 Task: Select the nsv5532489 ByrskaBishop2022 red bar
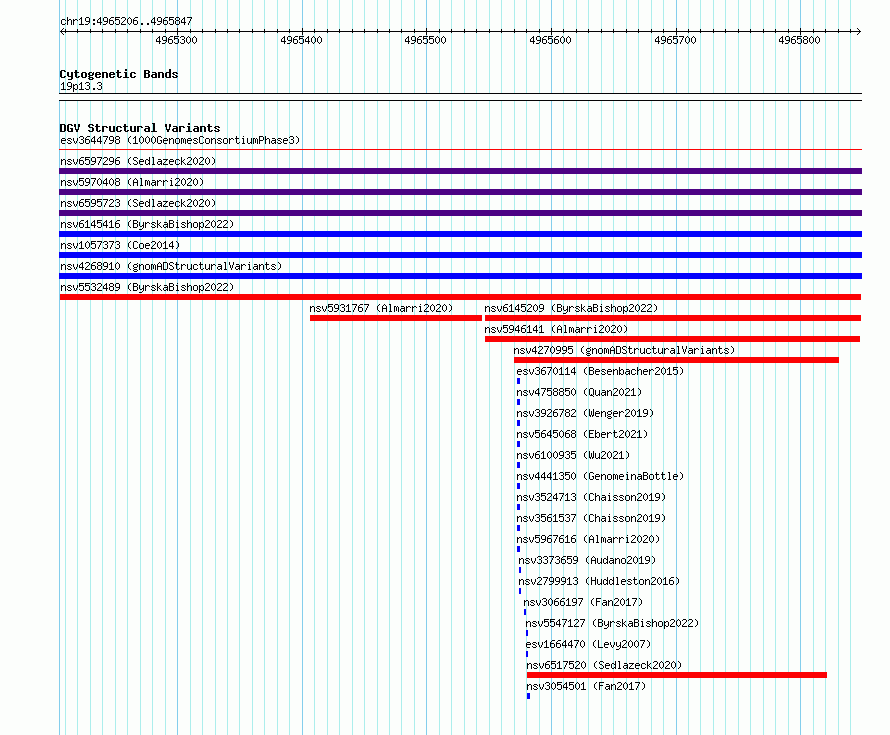[x=460, y=297]
